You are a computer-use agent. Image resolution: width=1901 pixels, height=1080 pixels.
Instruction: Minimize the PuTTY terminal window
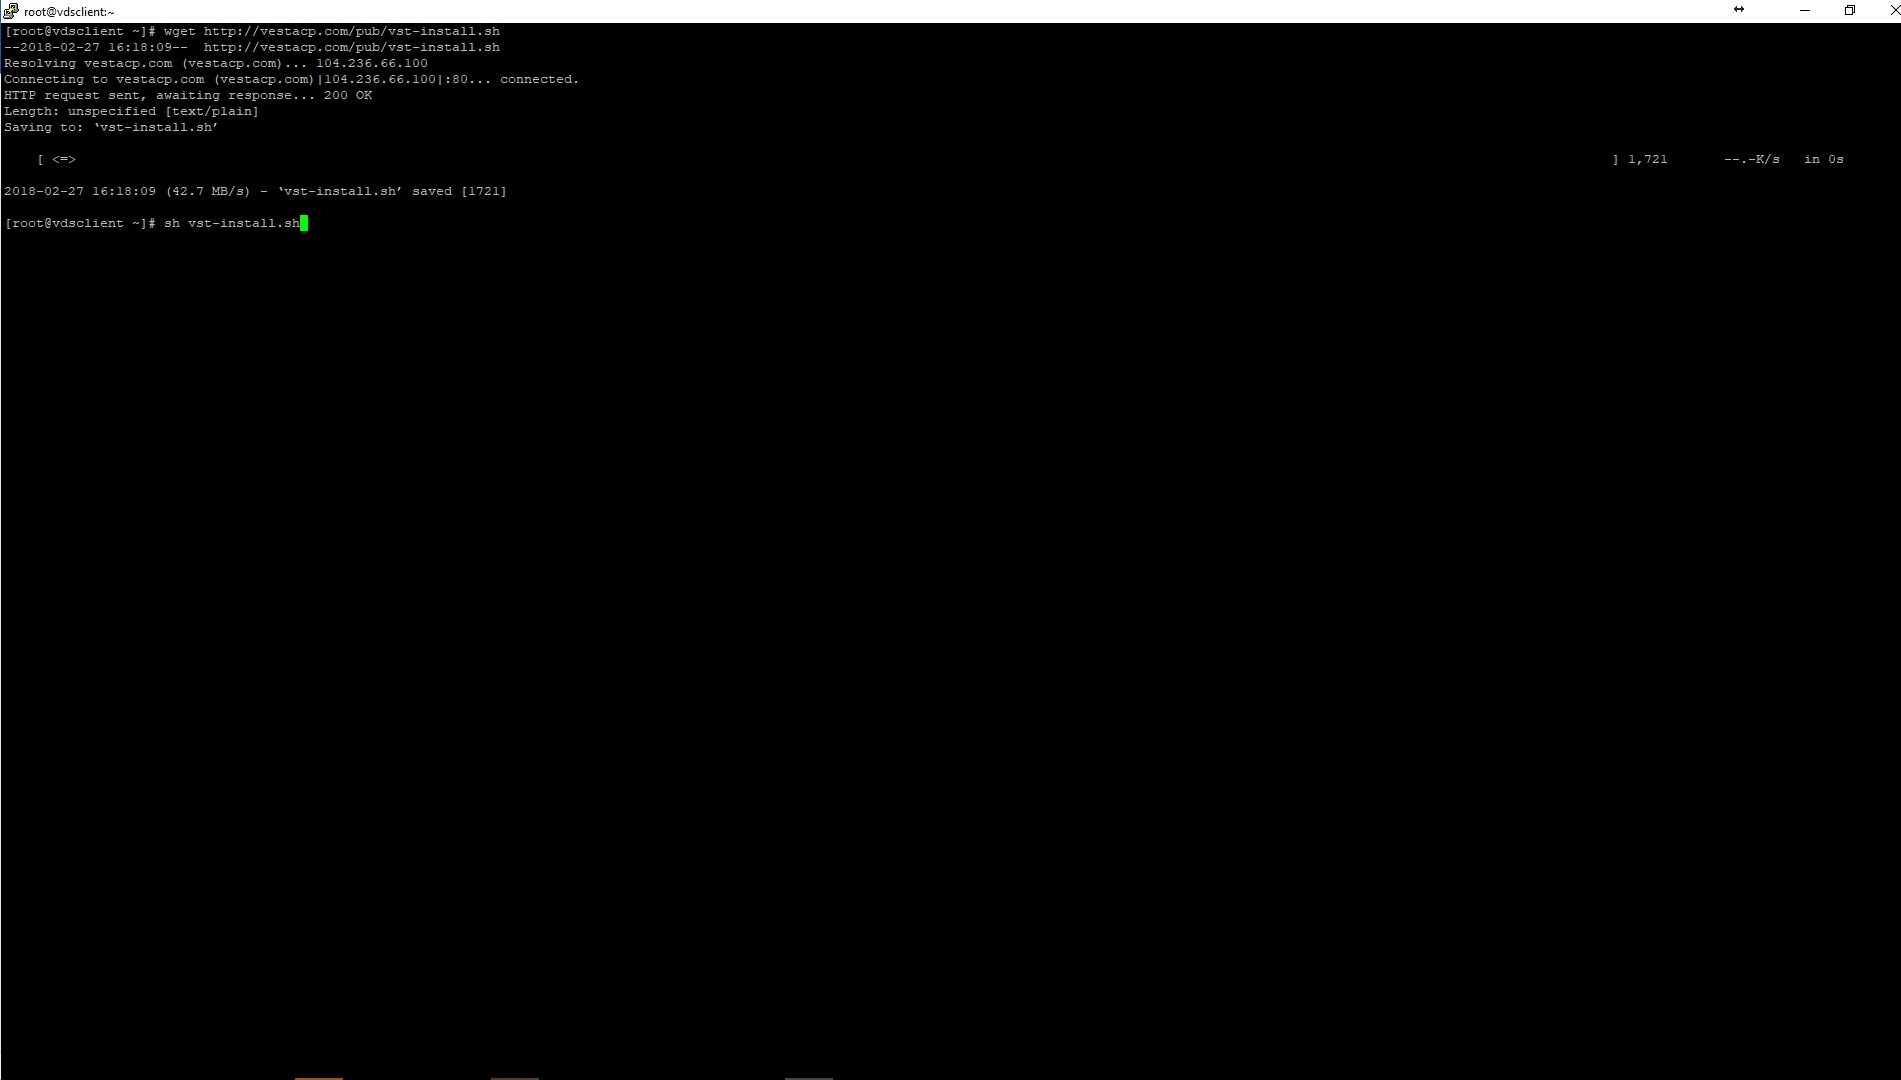click(1805, 11)
